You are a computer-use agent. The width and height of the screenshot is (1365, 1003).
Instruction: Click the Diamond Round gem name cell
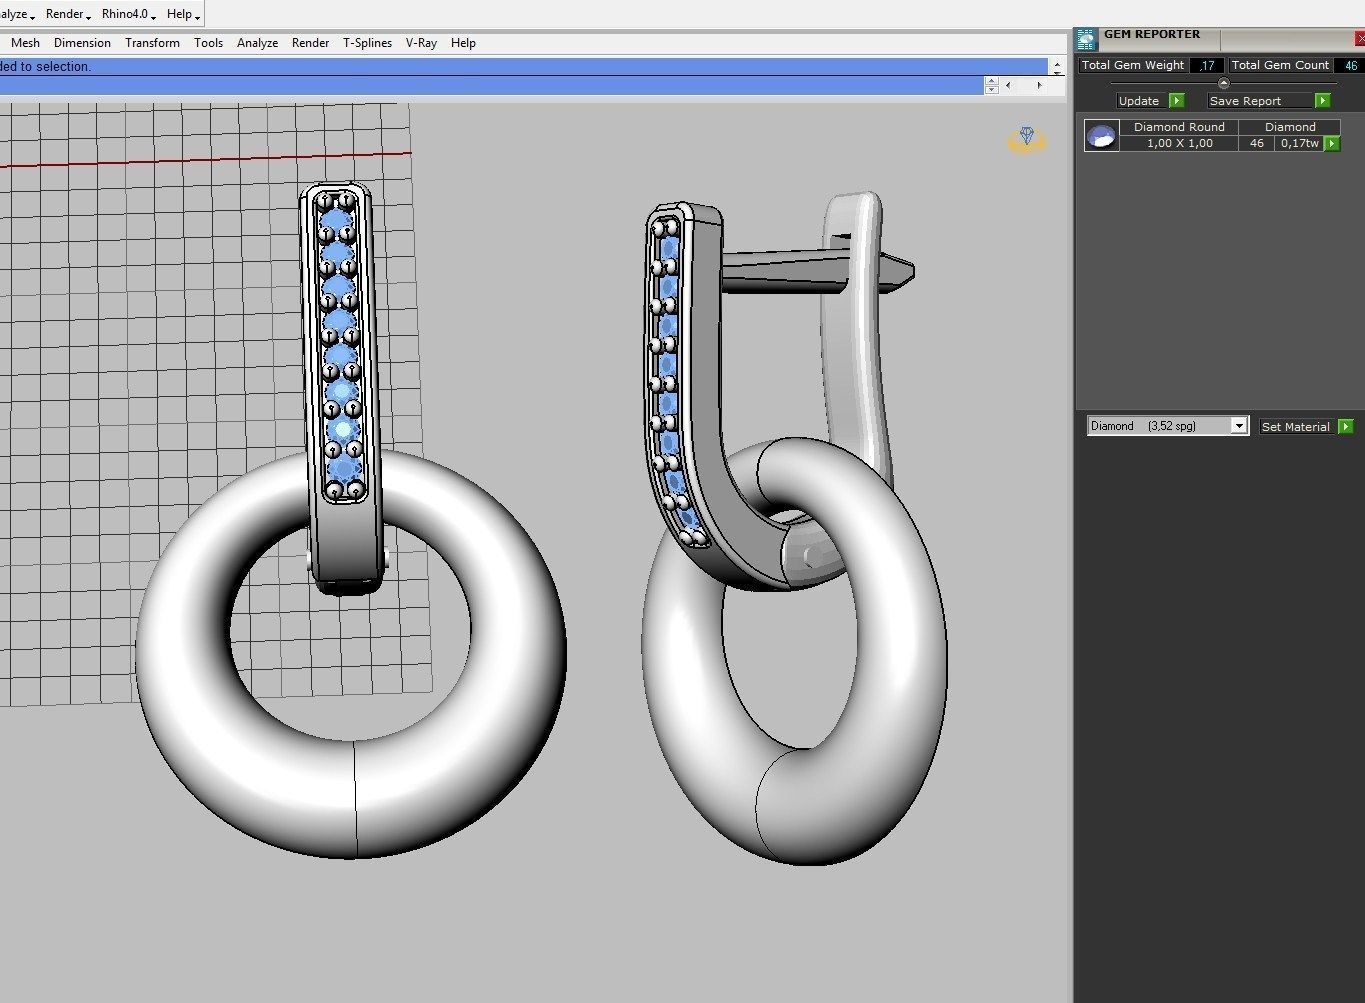click(x=1179, y=127)
